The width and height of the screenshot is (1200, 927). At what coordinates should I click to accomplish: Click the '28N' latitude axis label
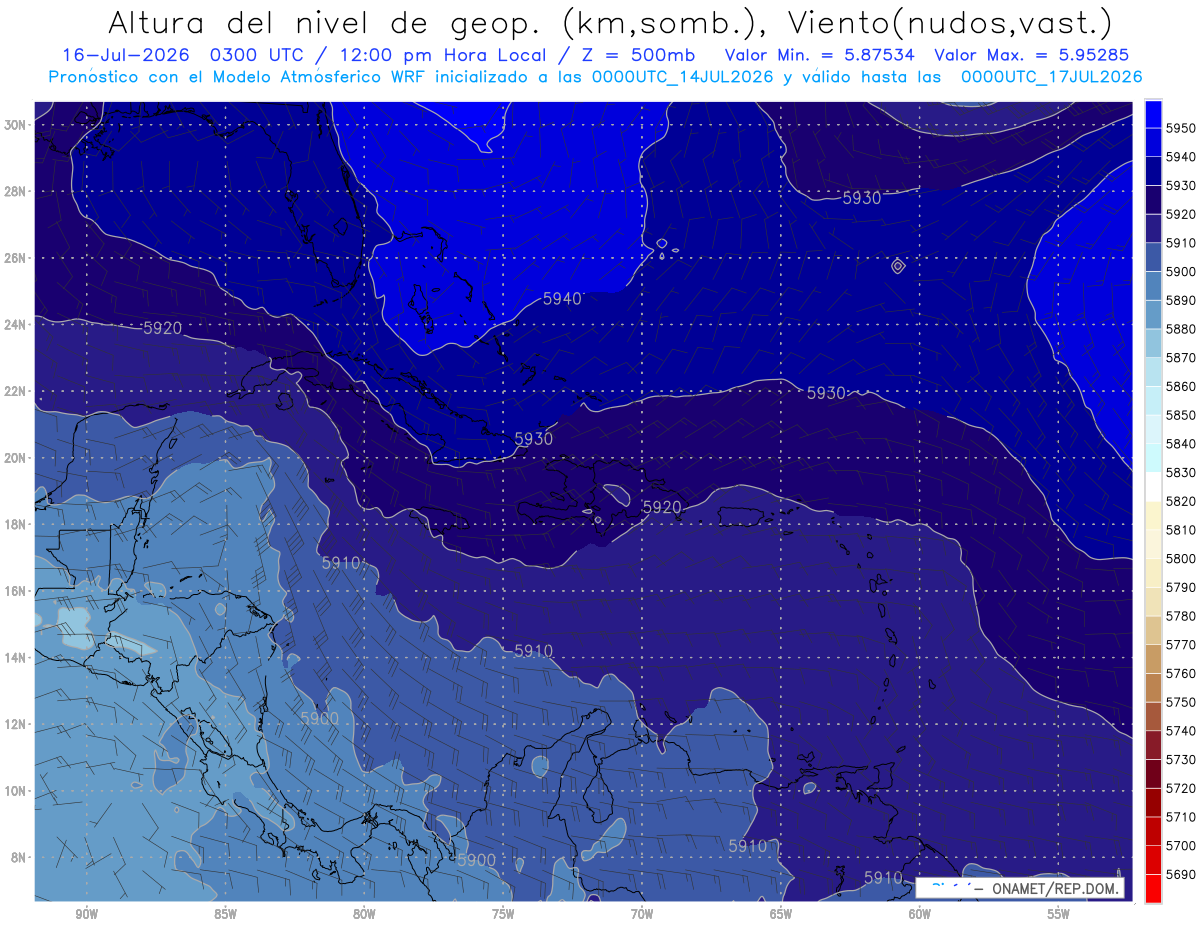click(x=17, y=191)
